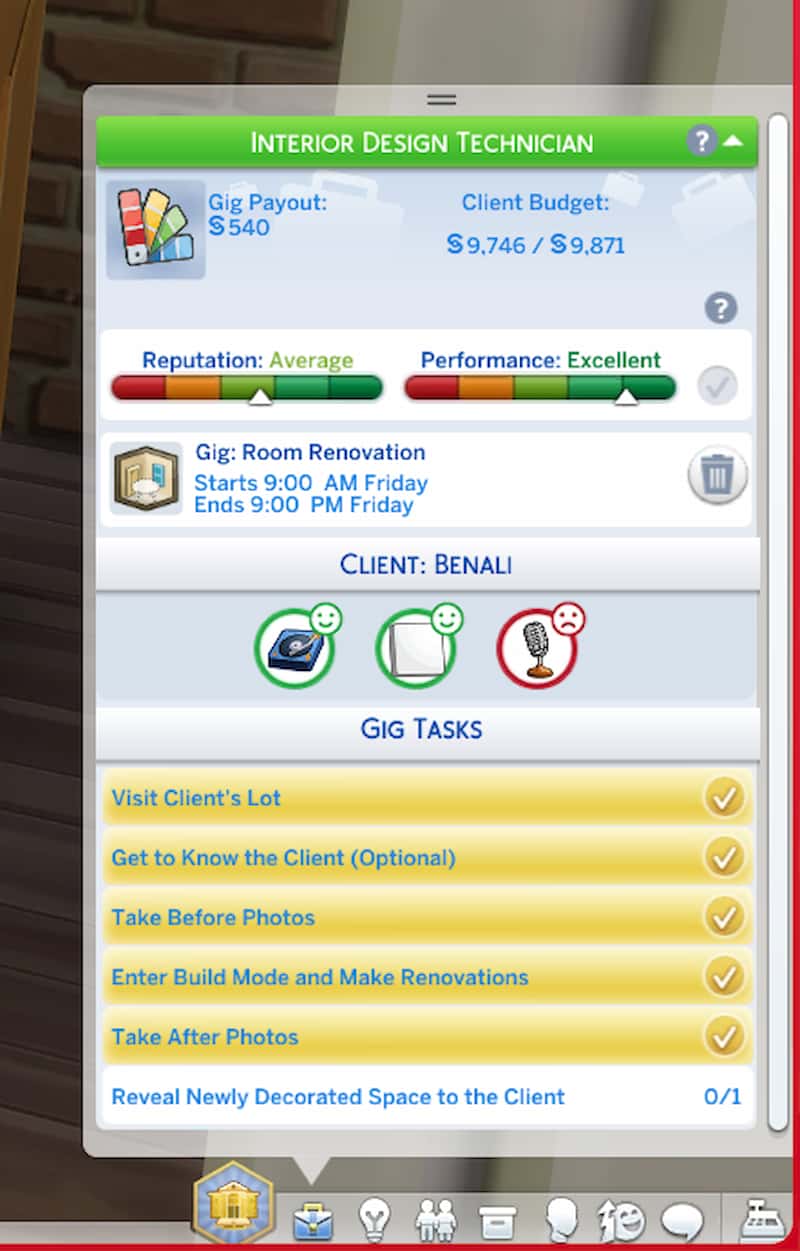Select Reveal Newly Decorated Space task
This screenshot has height=1251, width=800.
click(427, 1096)
